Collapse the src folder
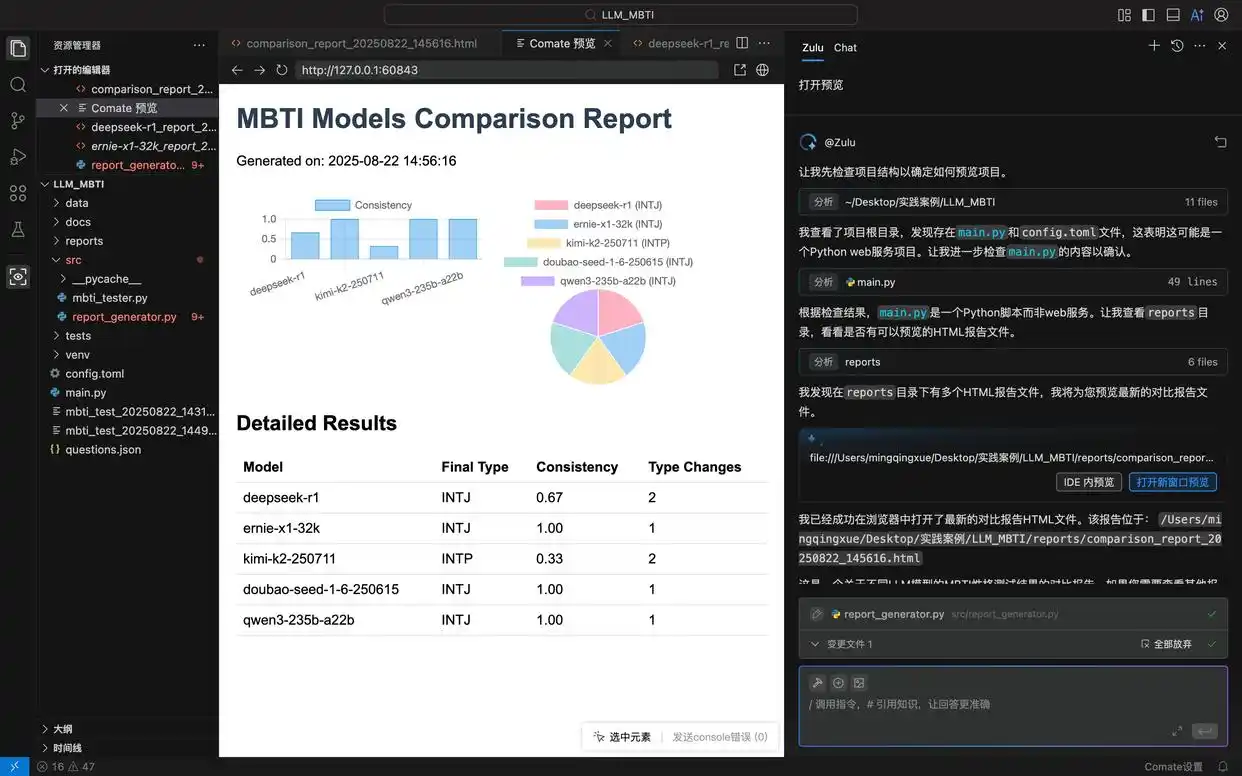 pos(73,260)
